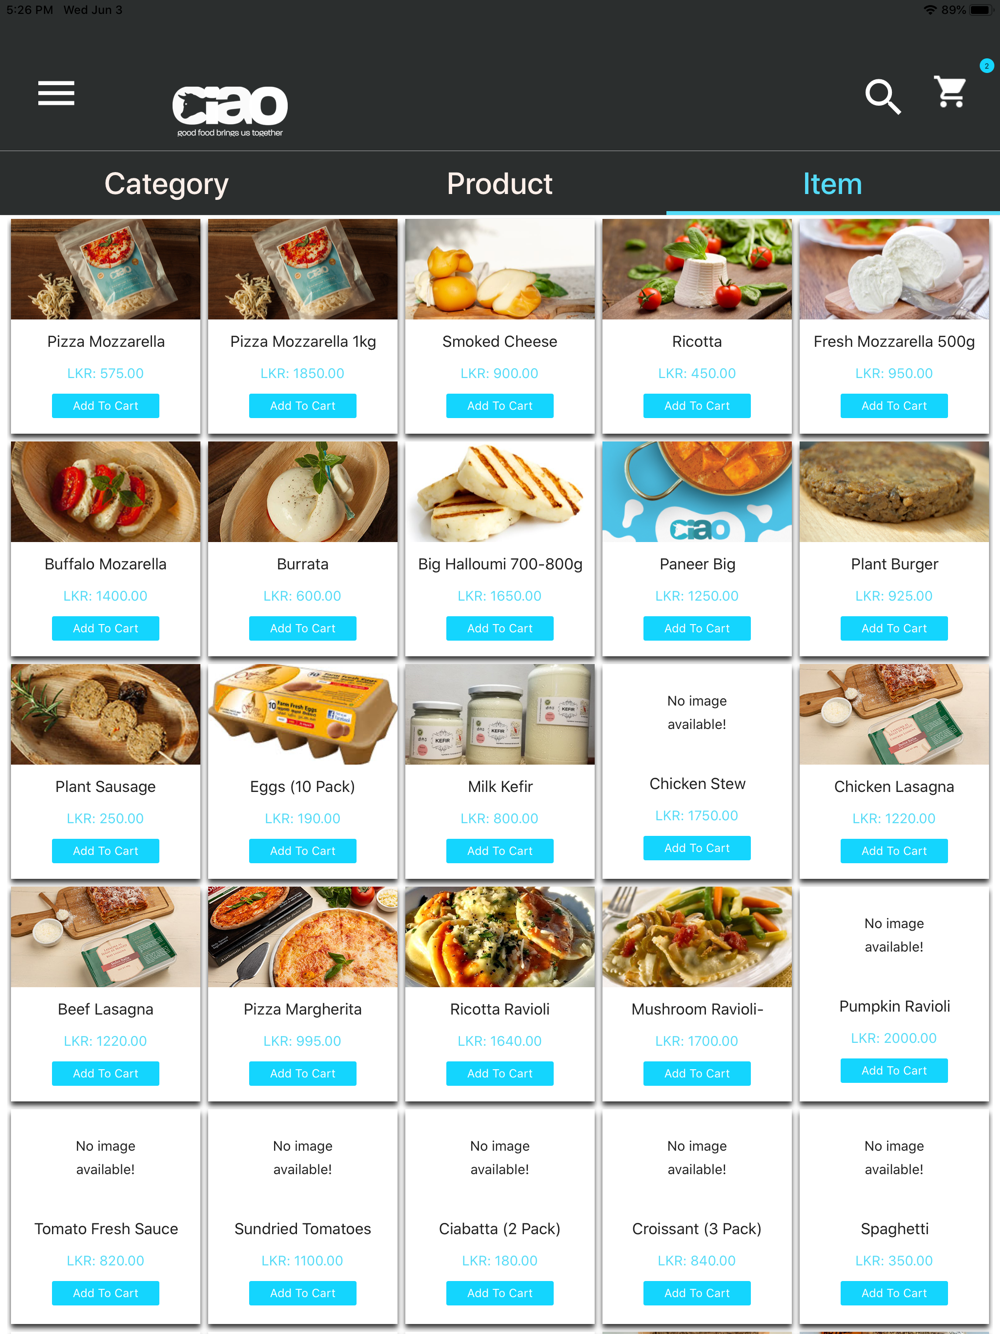Tap the search magnifier icon
The image size is (1000, 1334).
click(882, 96)
